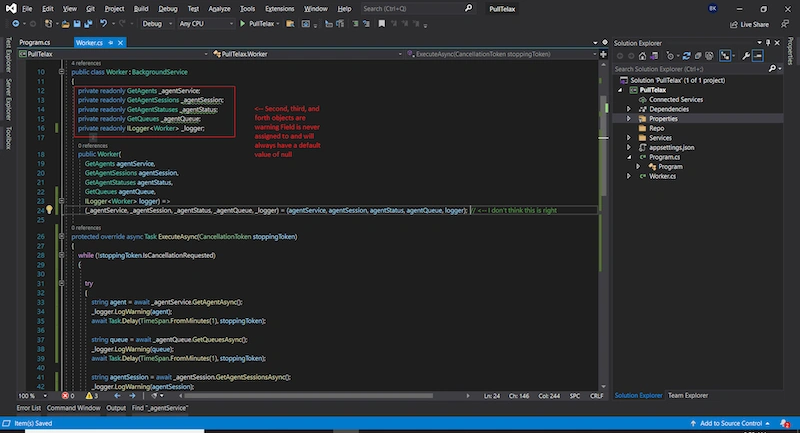
Task: Refresh Solution Explorer with the sync arrows icon
Action: point(686,56)
